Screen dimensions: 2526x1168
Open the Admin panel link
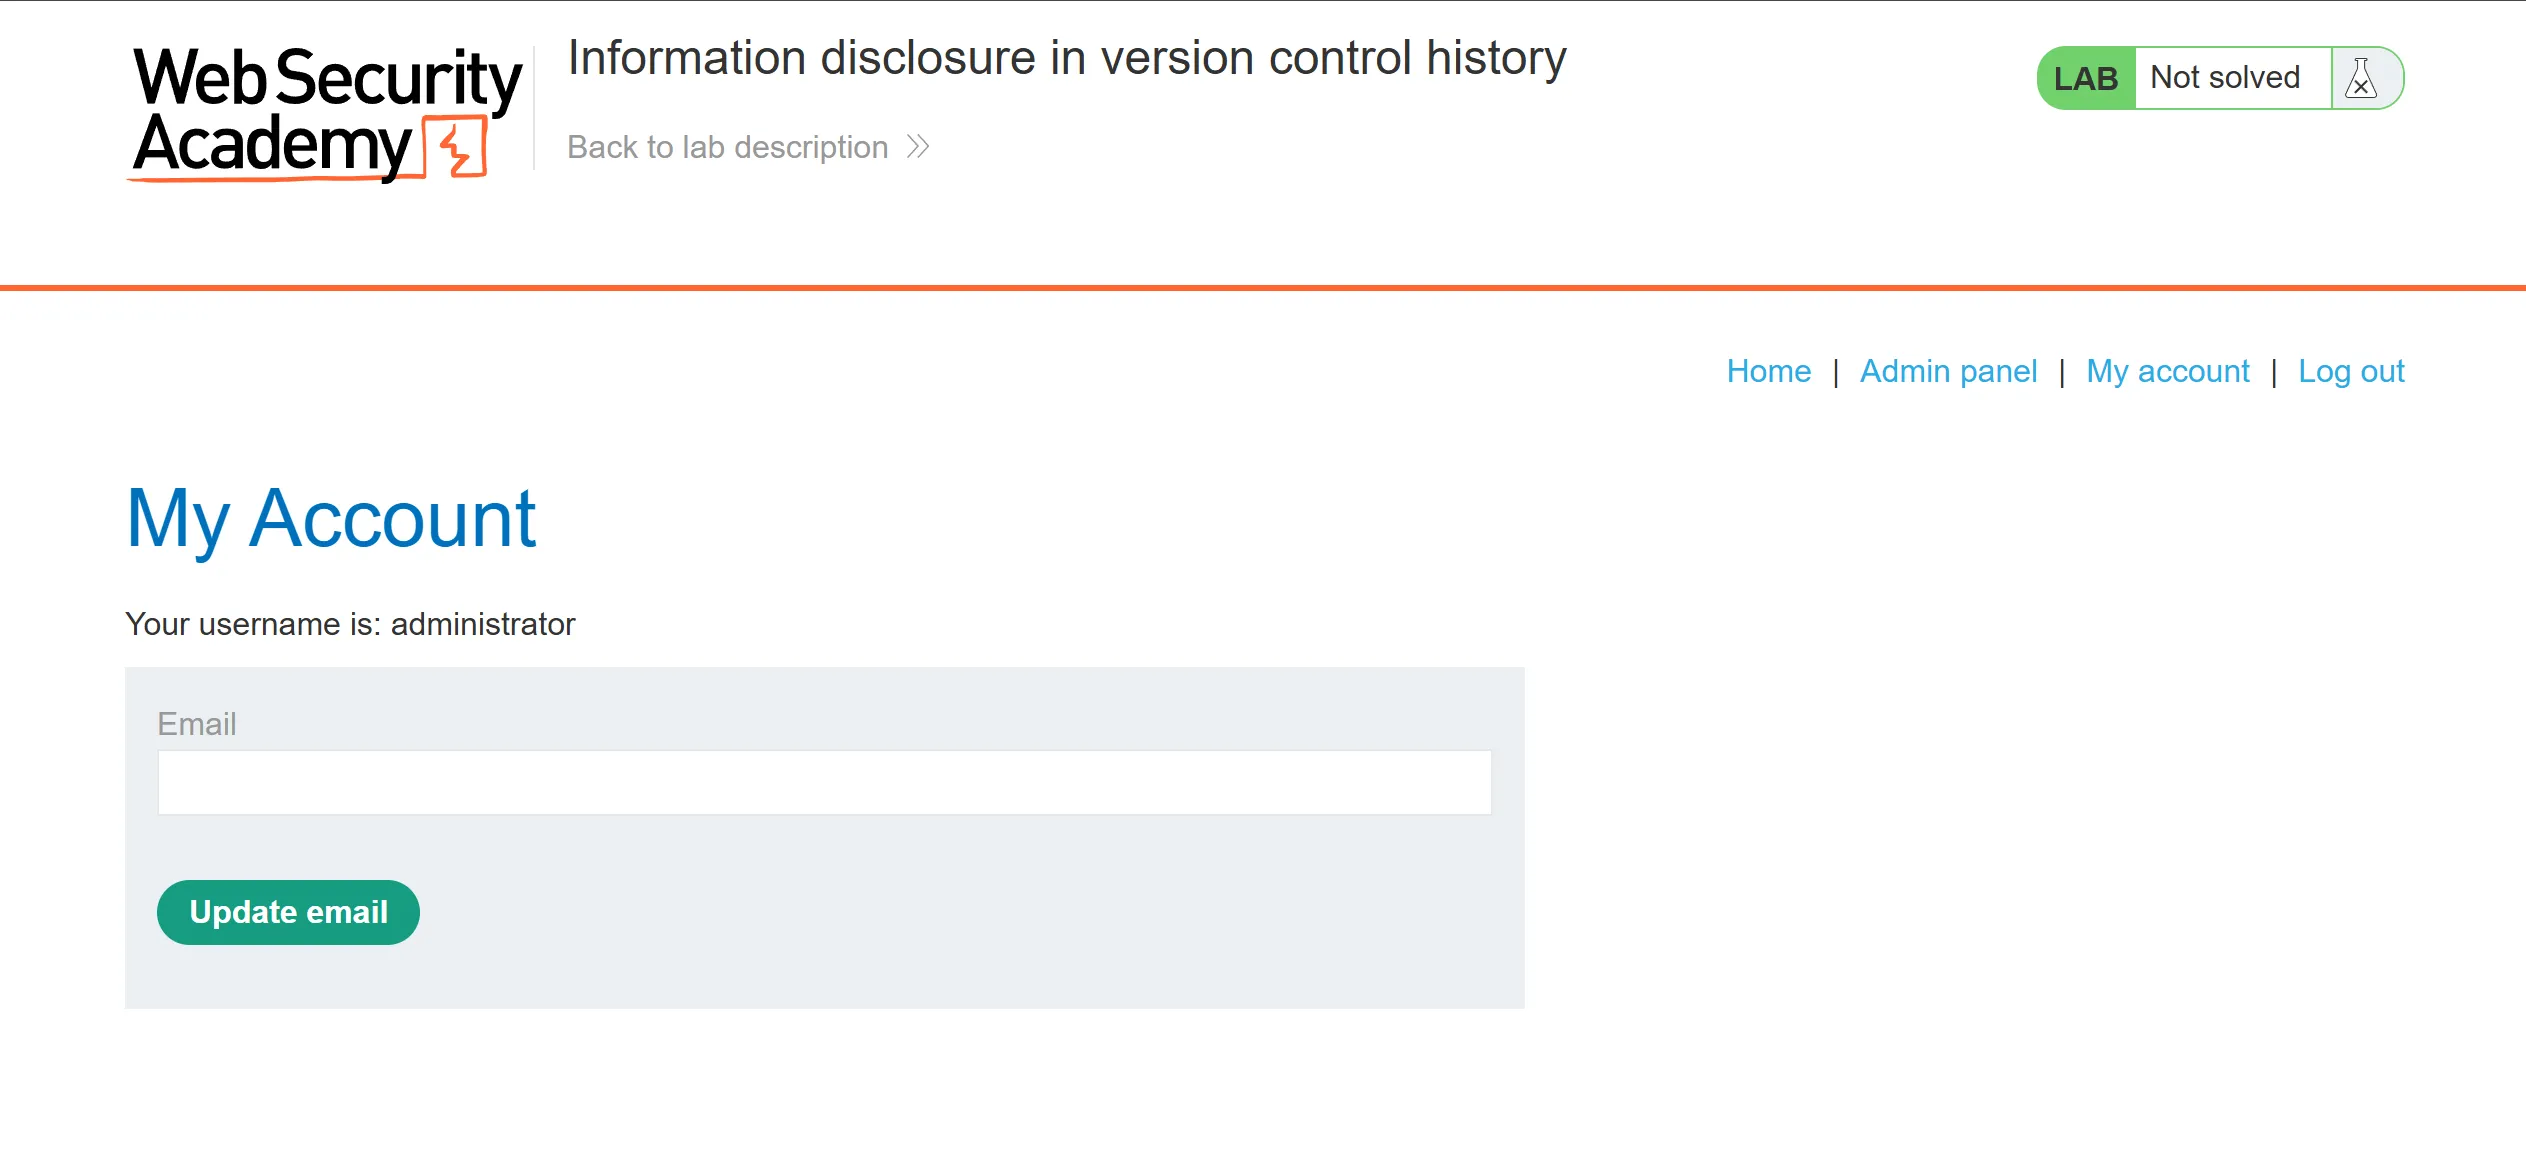click(x=1948, y=371)
